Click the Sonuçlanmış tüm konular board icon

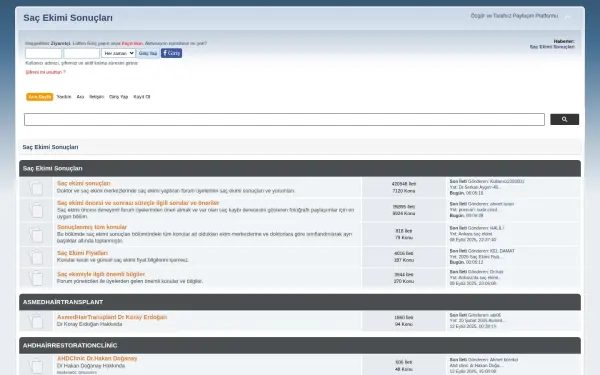click(36, 234)
